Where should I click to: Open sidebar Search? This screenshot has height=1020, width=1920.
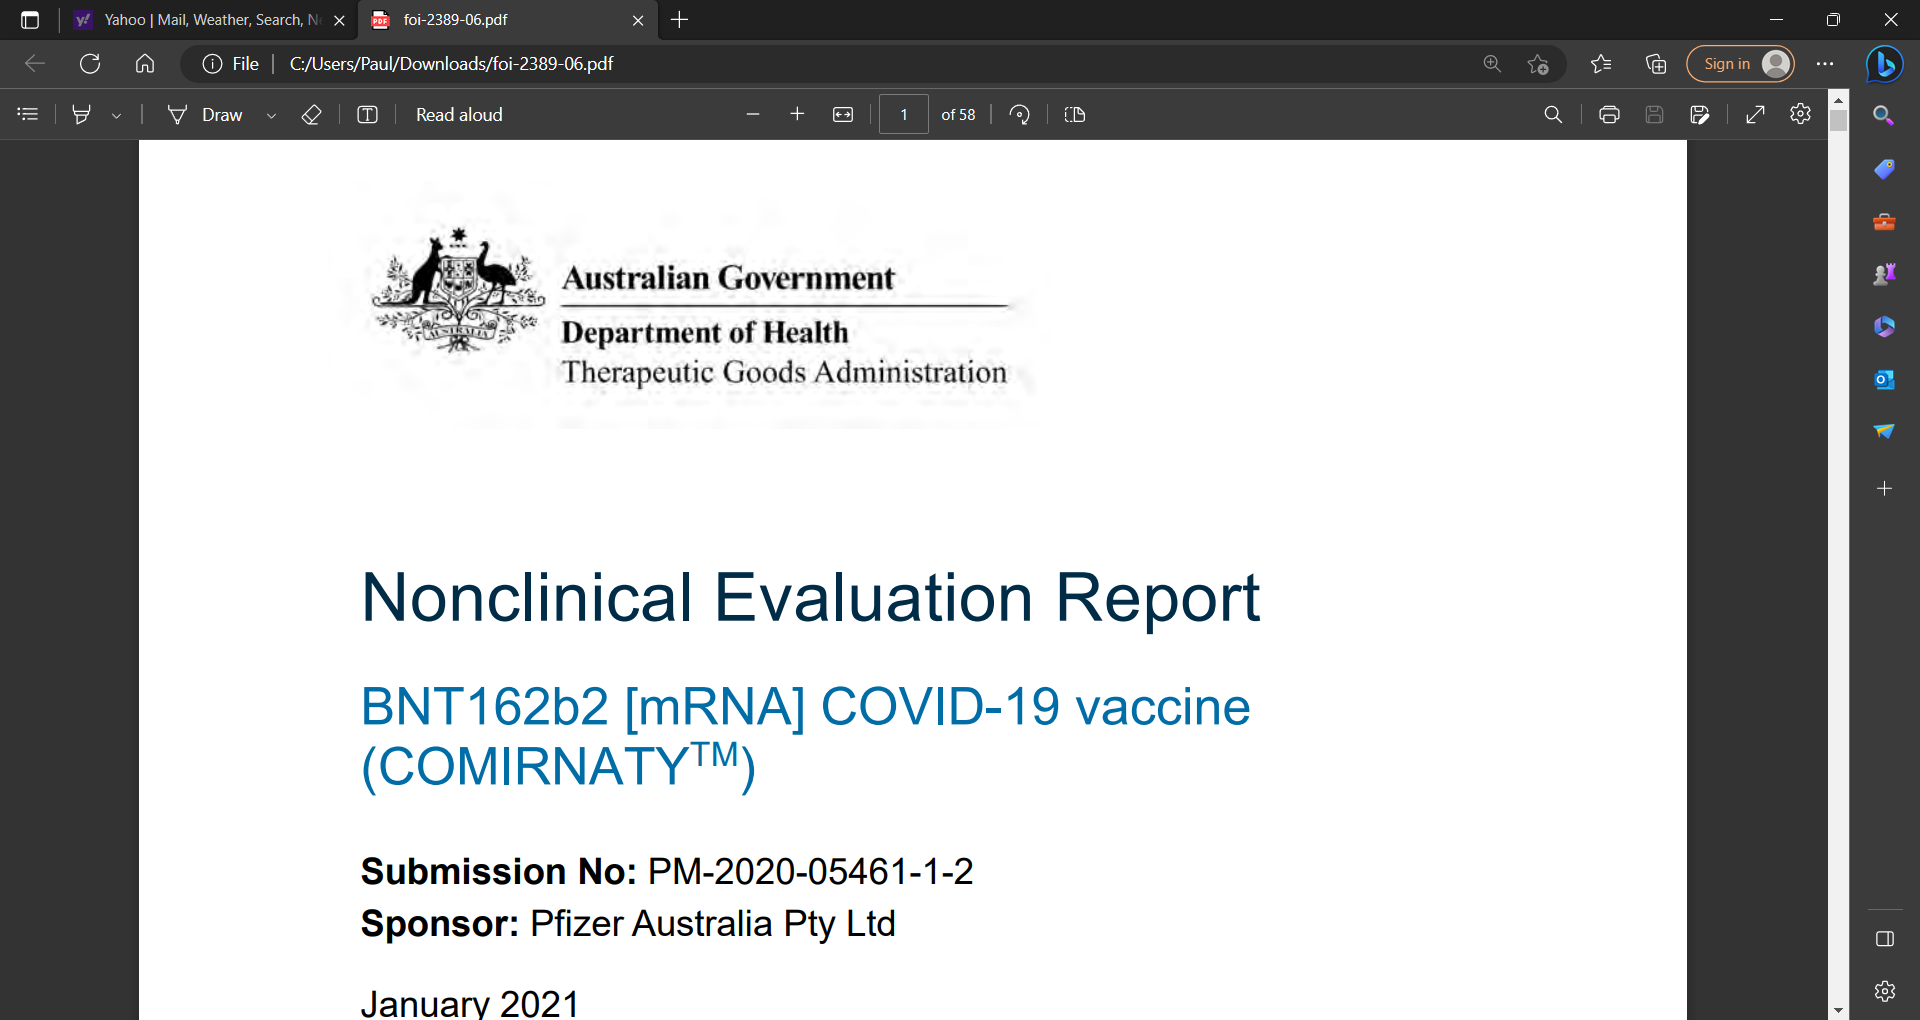pyautogui.click(x=1884, y=116)
